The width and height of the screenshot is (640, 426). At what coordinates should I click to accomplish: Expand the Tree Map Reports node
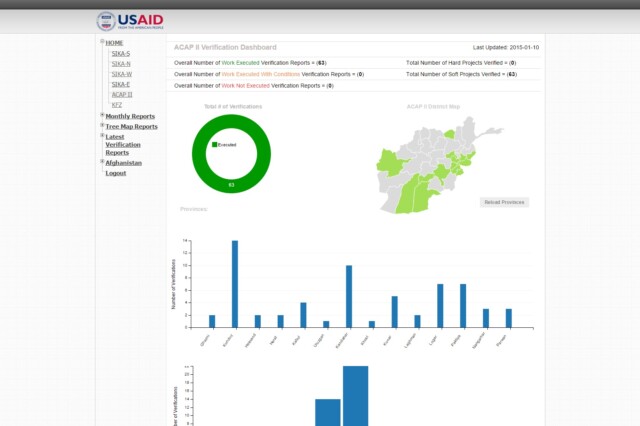click(x=102, y=126)
